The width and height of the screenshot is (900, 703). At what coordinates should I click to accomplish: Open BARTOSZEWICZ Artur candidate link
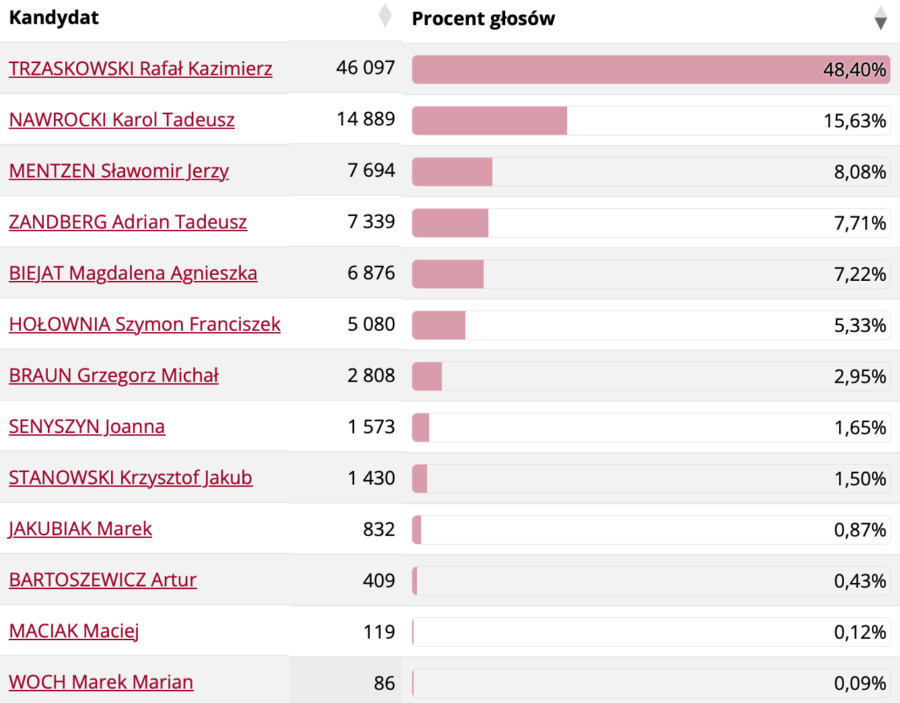pos(103,580)
